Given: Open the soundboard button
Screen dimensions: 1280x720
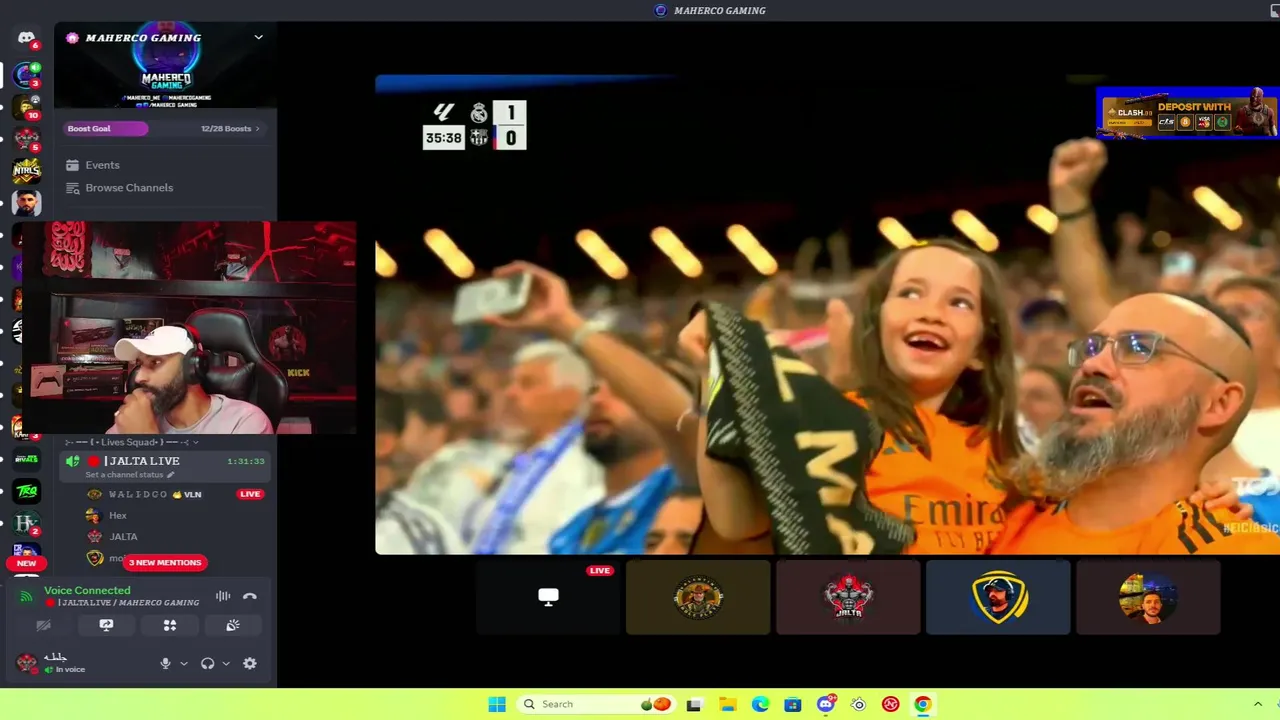Looking at the screenshot, I should point(233,625).
